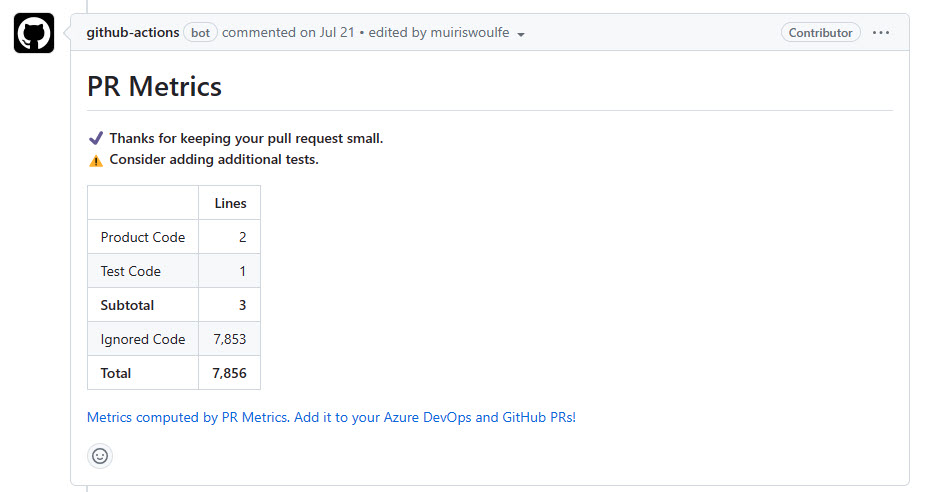Click the bot label badge
Image resolution: width=934 pixels, height=492 pixels.
click(x=200, y=33)
